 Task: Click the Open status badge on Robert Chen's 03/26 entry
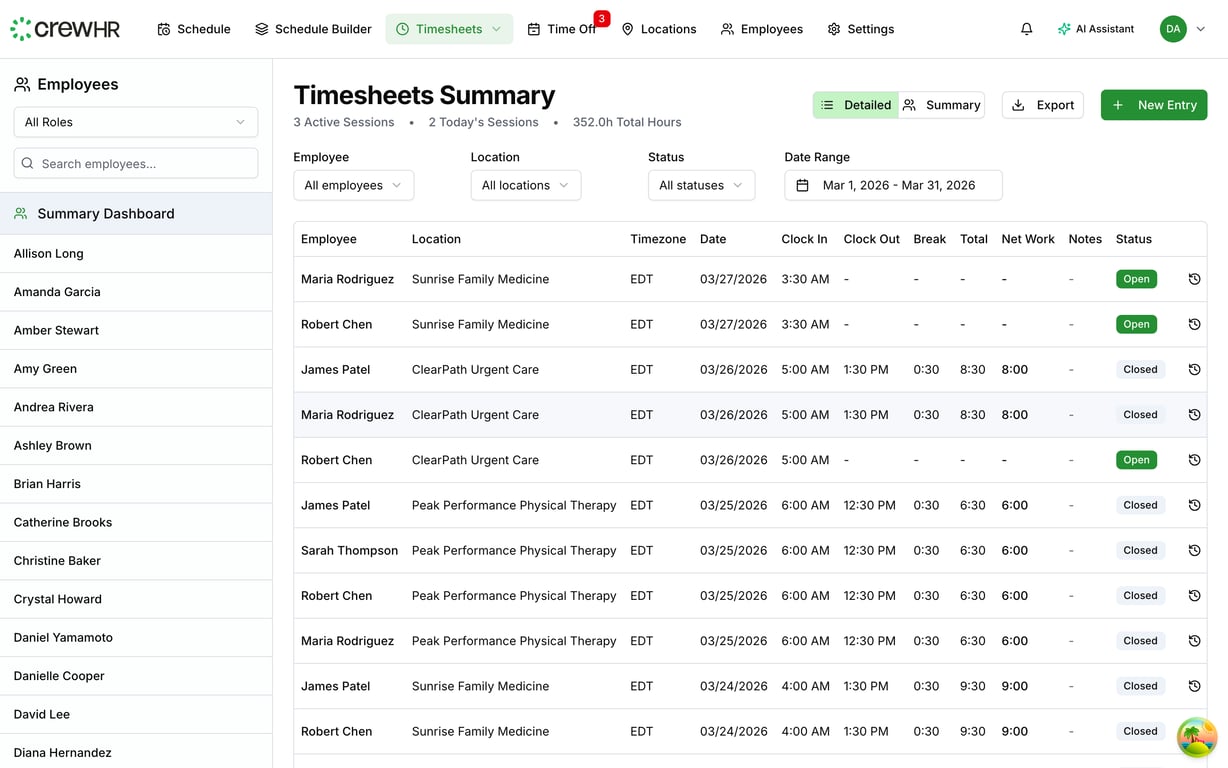(1136, 460)
